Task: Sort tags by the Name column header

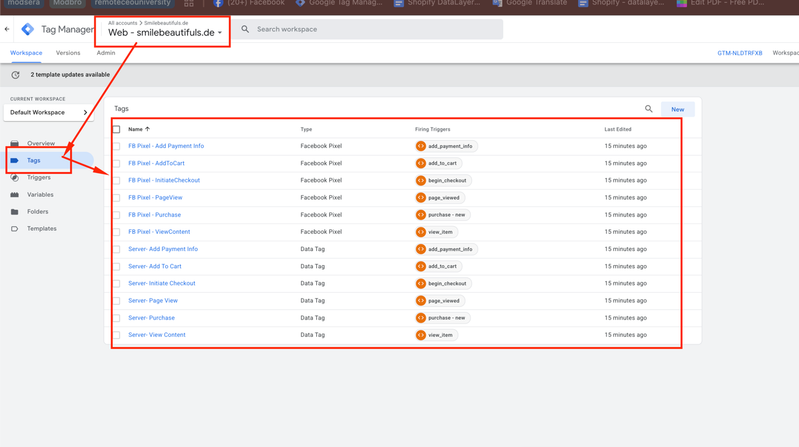Action: (x=139, y=129)
